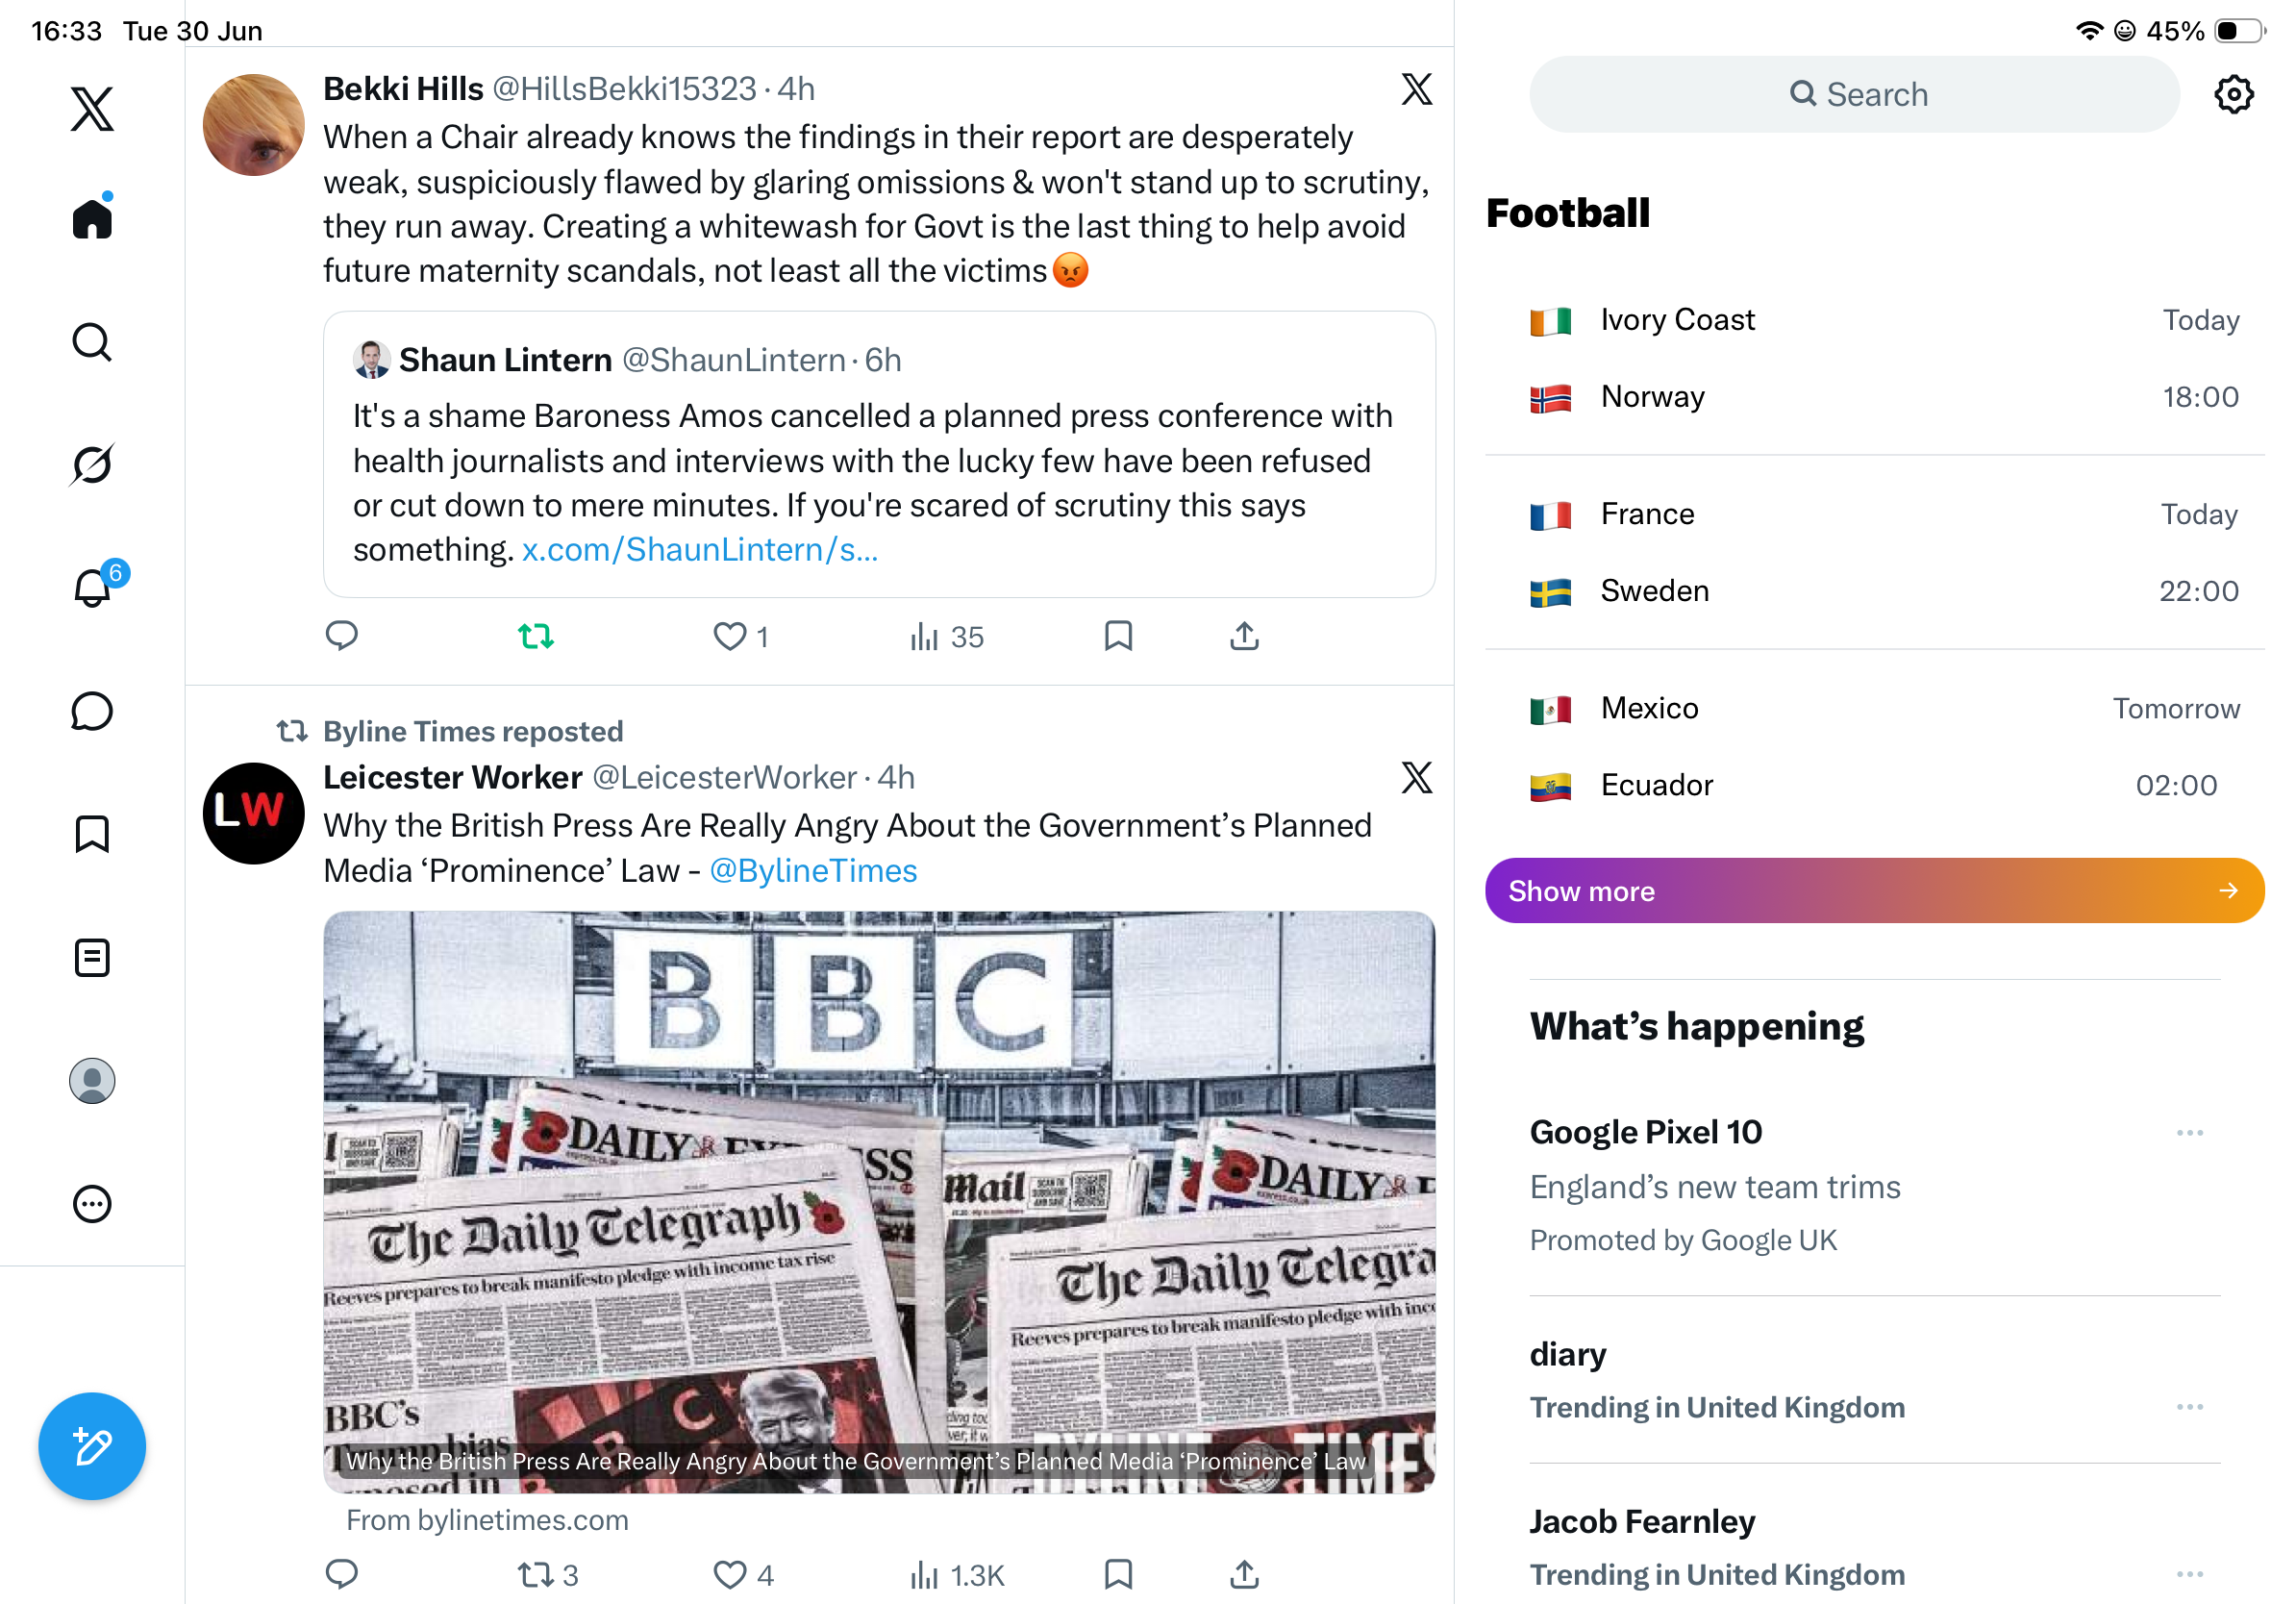
Task: Open the Explore search tab in sidebar
Action: coord(92,342)
